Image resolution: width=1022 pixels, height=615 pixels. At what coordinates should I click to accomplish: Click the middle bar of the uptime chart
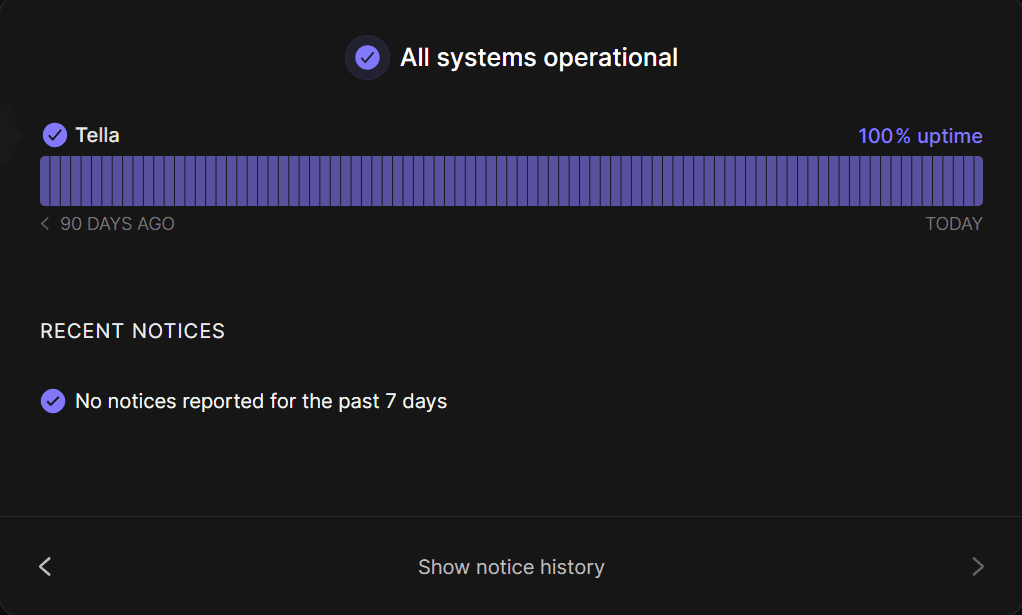pyautogui.click(x=512, y=181)
